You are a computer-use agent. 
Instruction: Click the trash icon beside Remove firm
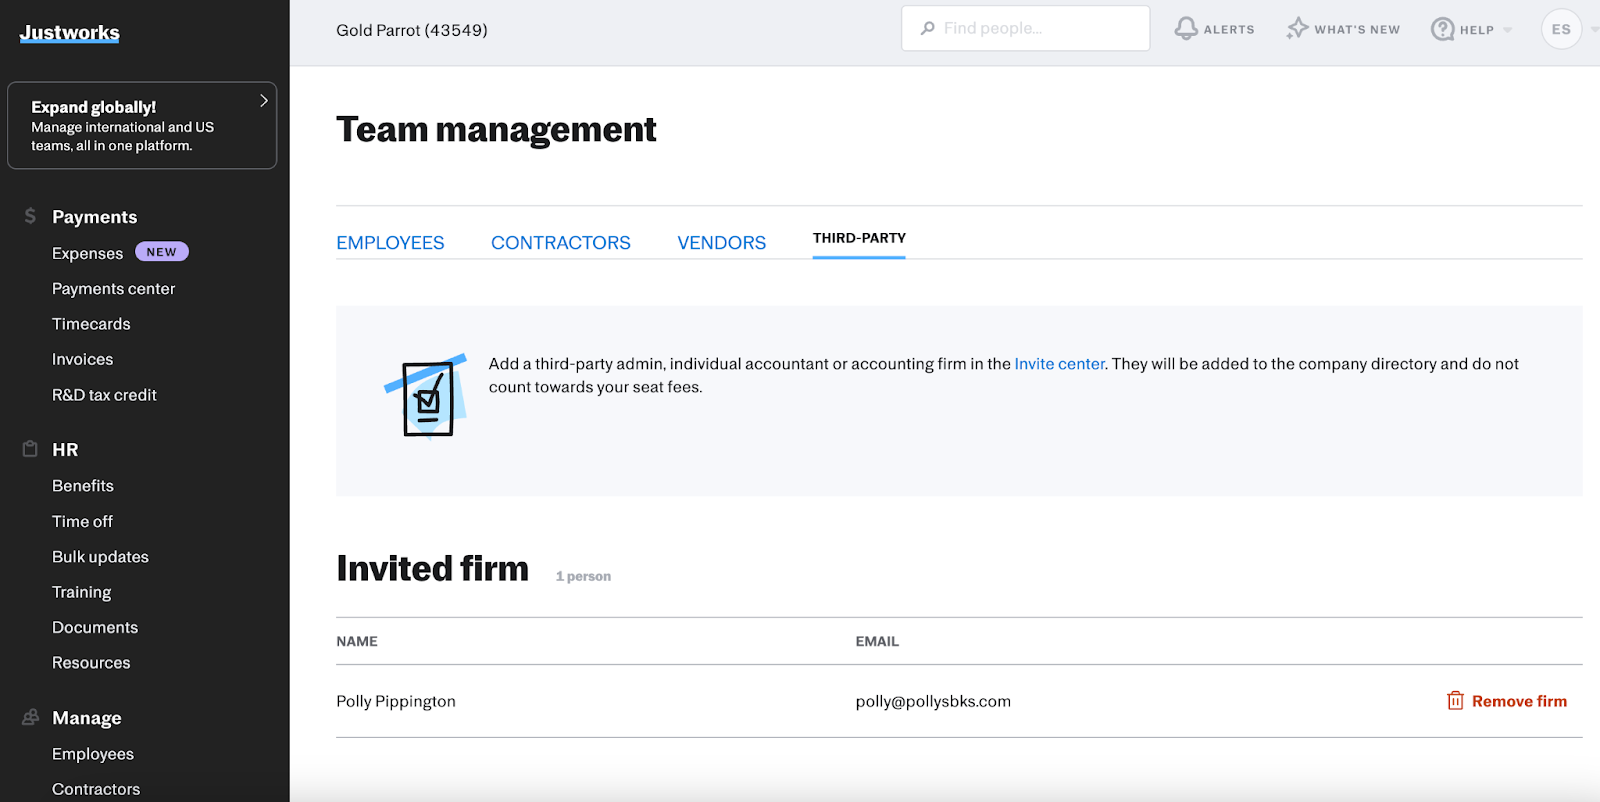click(1455, 701)
